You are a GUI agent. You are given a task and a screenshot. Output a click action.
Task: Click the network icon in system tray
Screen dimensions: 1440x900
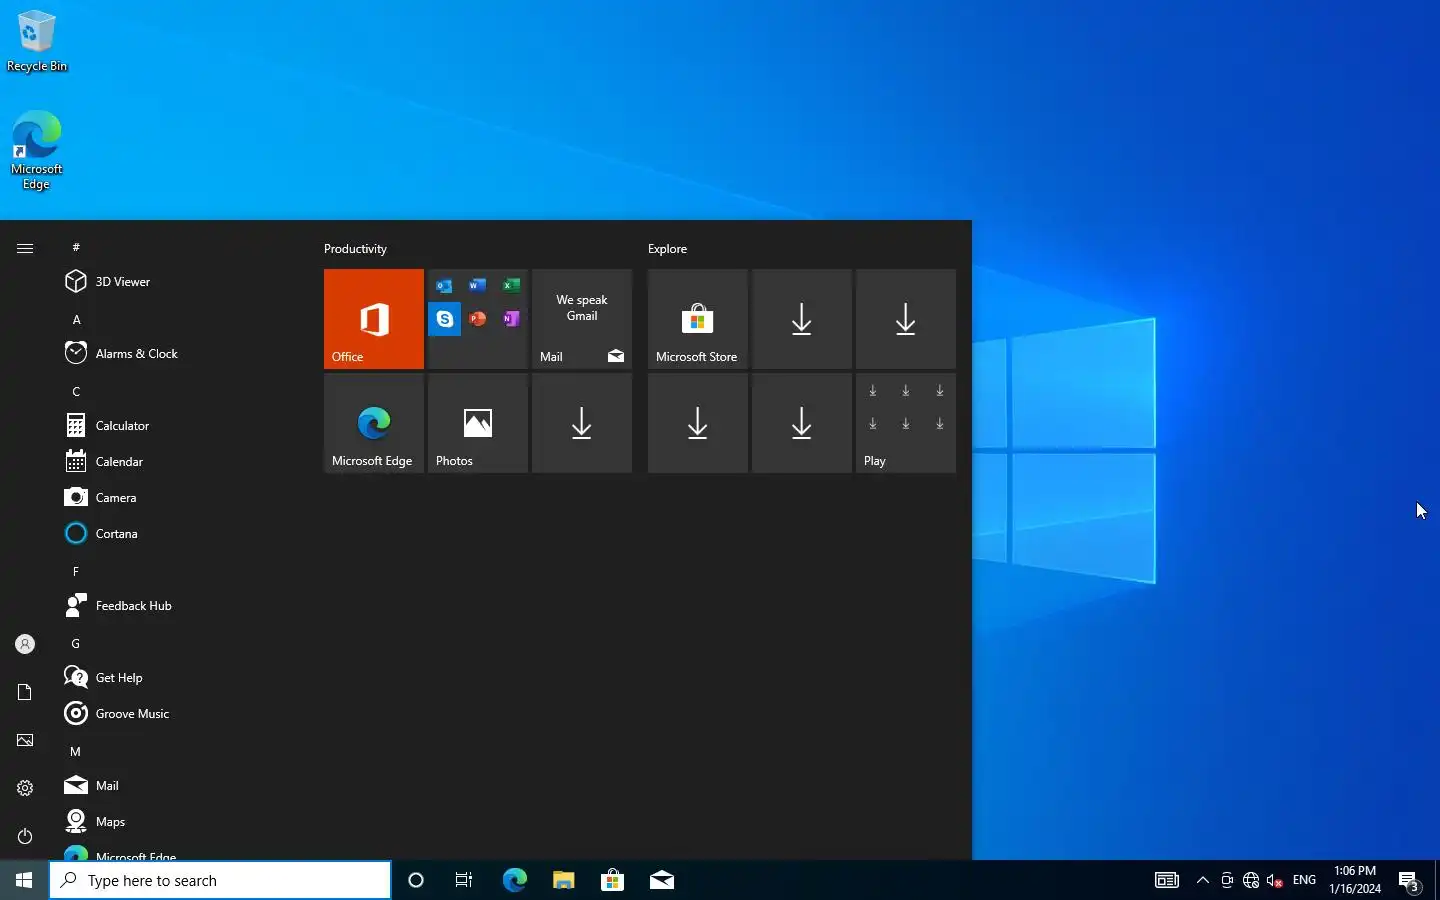point(1251,880)
